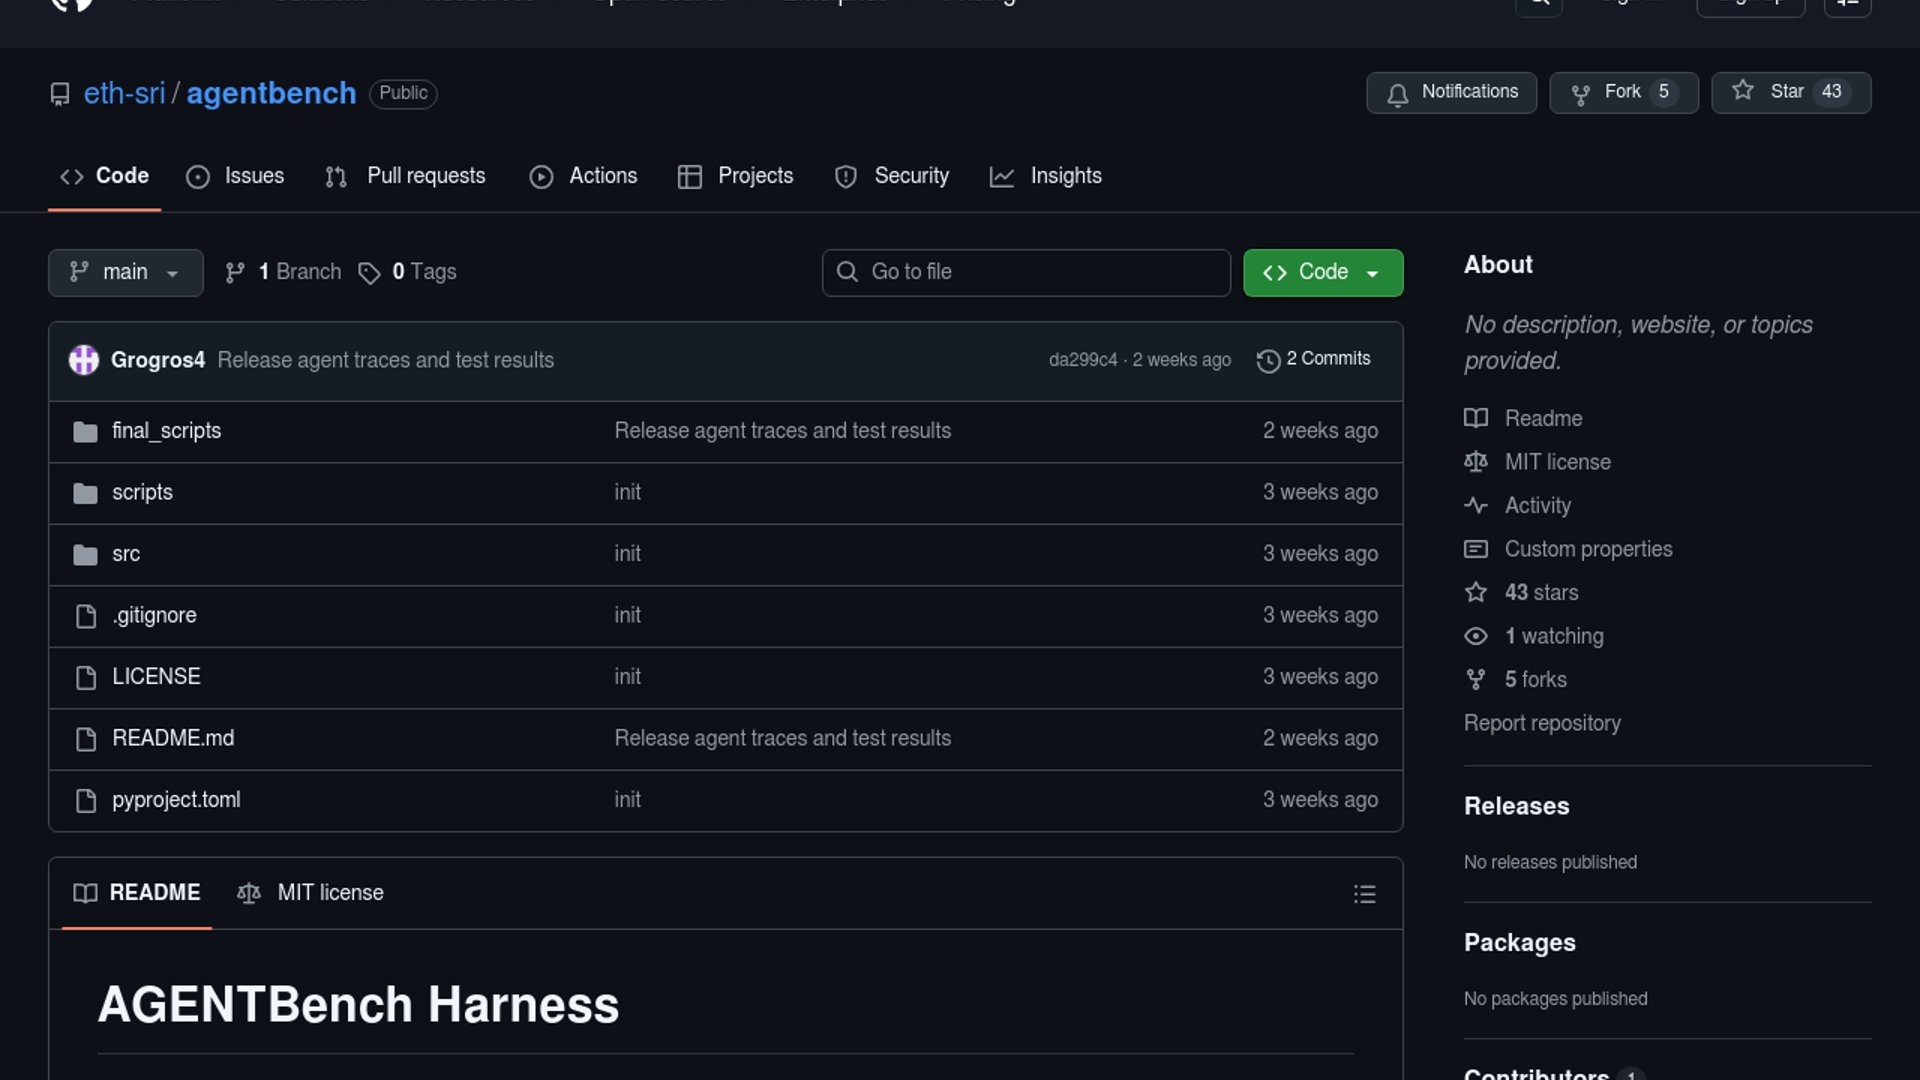The width and height of the screenshot is (1920, 1080).
Task: Click the pulse icon next to Activity
Action: click(1475, 505)
